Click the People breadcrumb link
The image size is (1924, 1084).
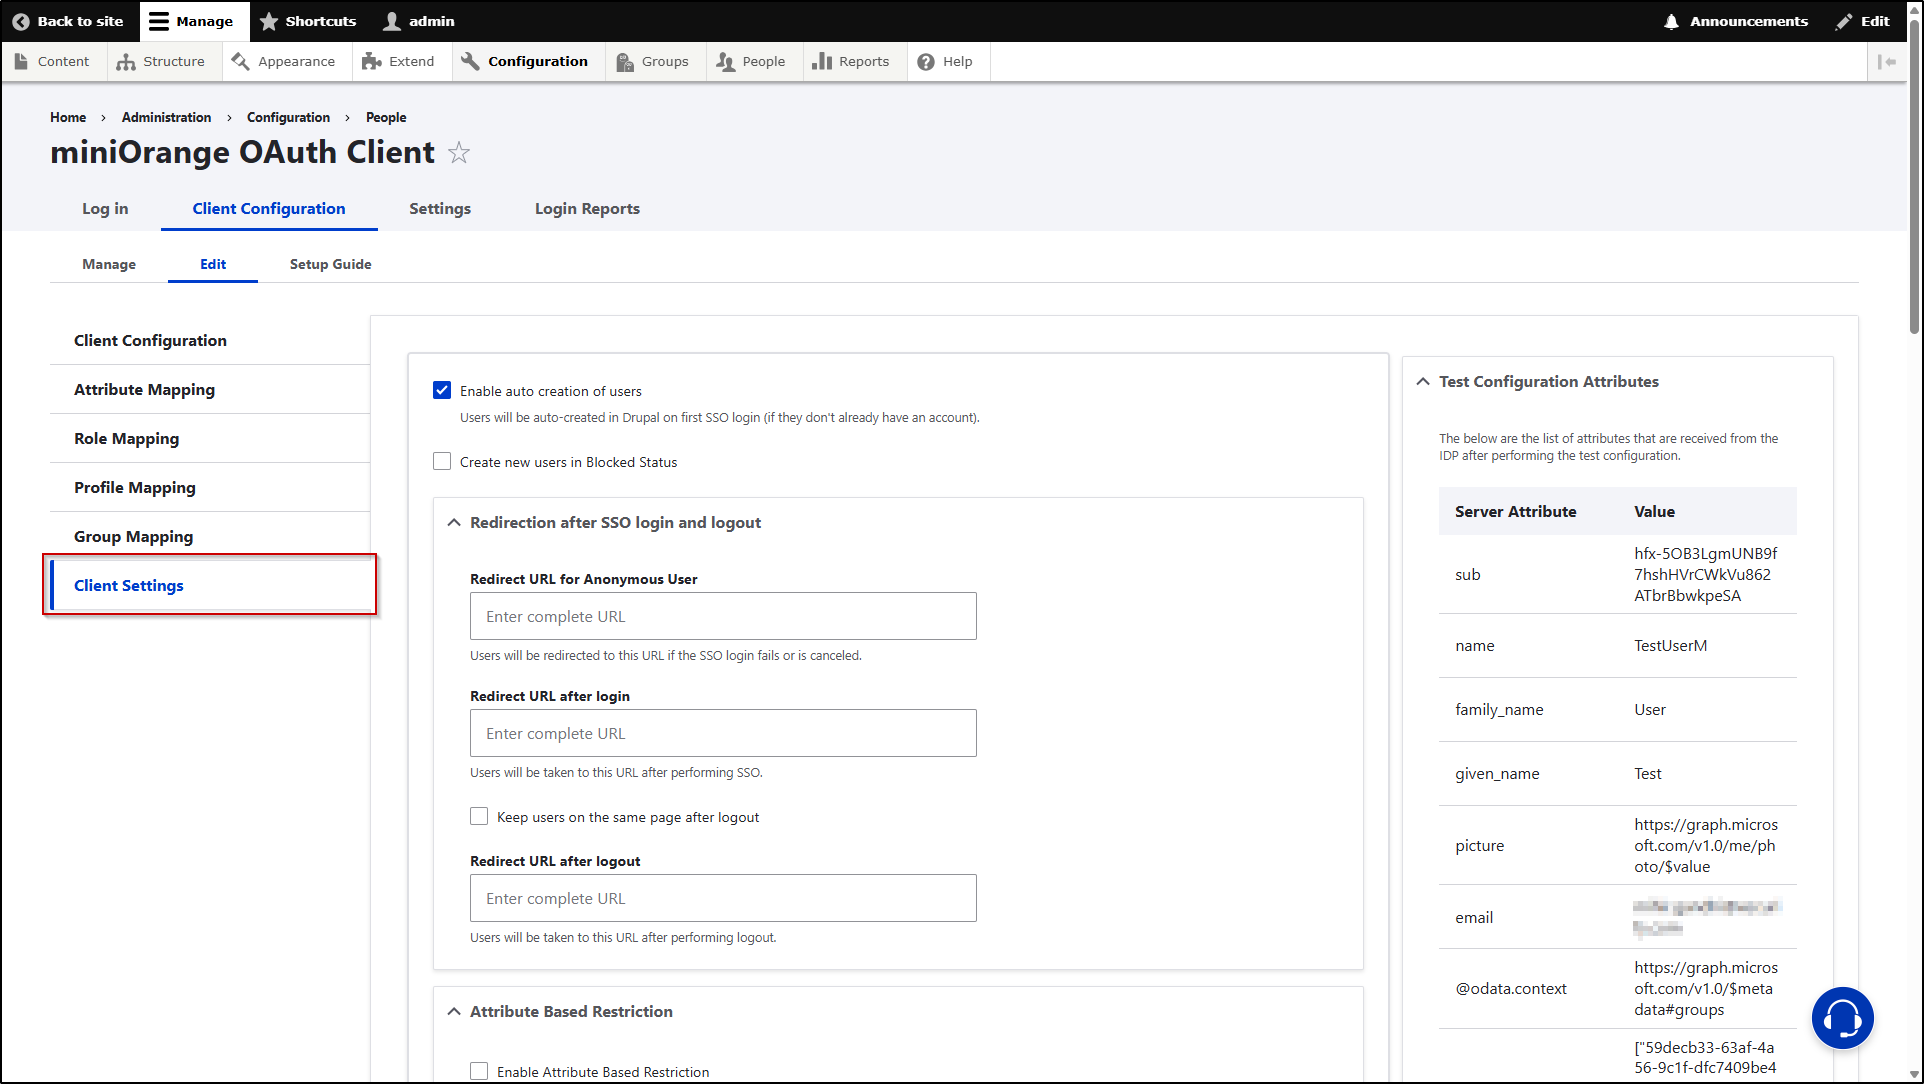[386, 117]
